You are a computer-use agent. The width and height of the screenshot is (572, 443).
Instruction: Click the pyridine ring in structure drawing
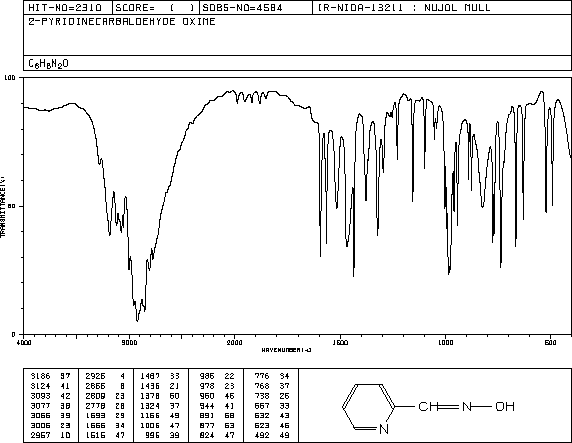(368, 407)
